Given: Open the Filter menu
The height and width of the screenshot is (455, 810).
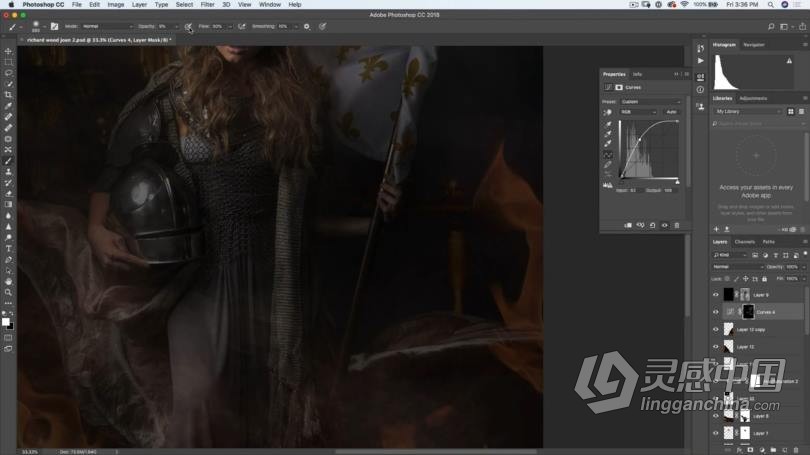Looking at the screenshot, I should tap(207, 5).
